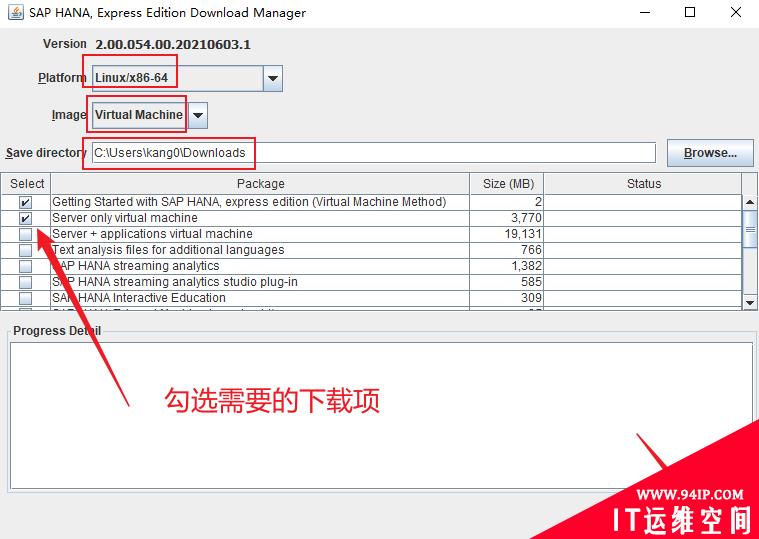Click the Select column header
Viewport: 759px width, 539px height.
click(x=26, y=184)
